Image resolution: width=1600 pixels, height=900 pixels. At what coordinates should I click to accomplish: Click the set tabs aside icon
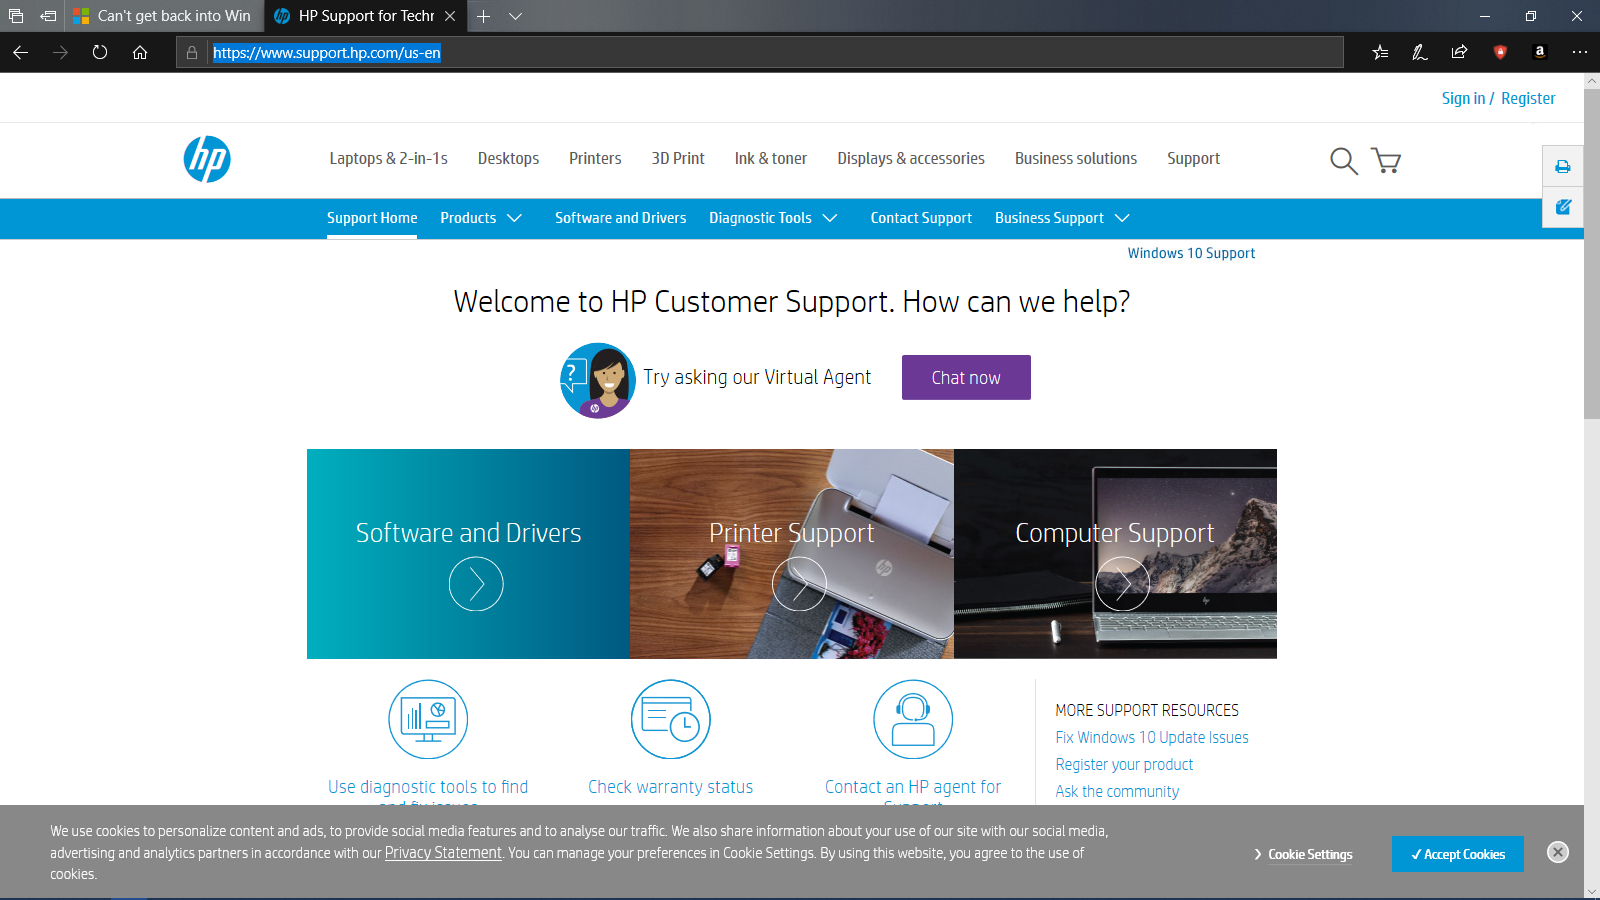click(48, 16)
